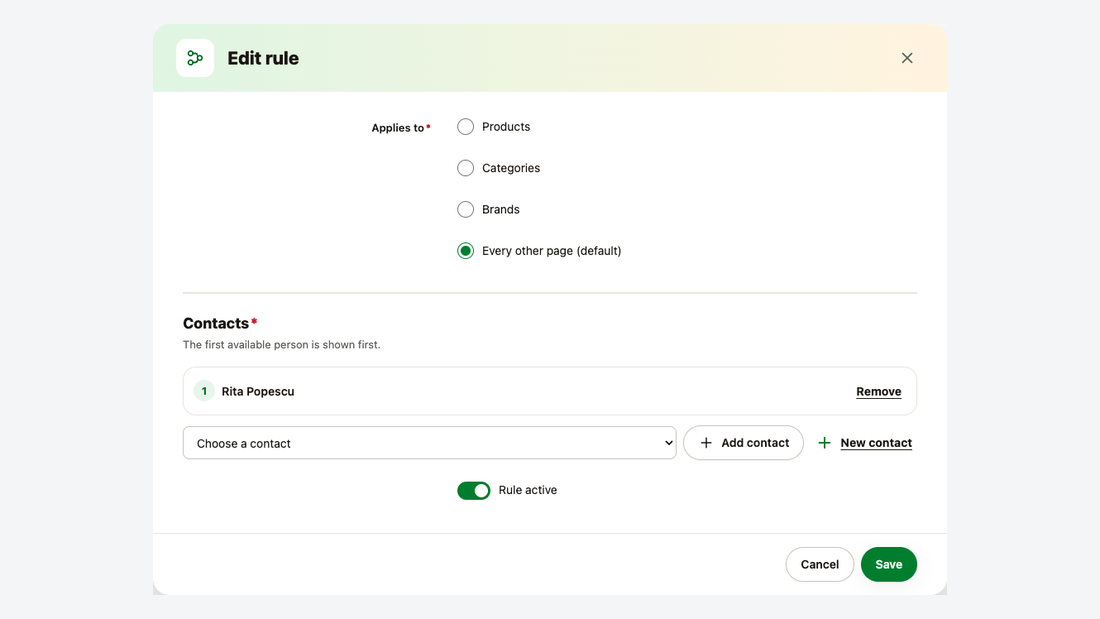The height and width of the screenshot is (619, 1100).
Task: Toggle the Rule active switch
Action: click(474, 490)
